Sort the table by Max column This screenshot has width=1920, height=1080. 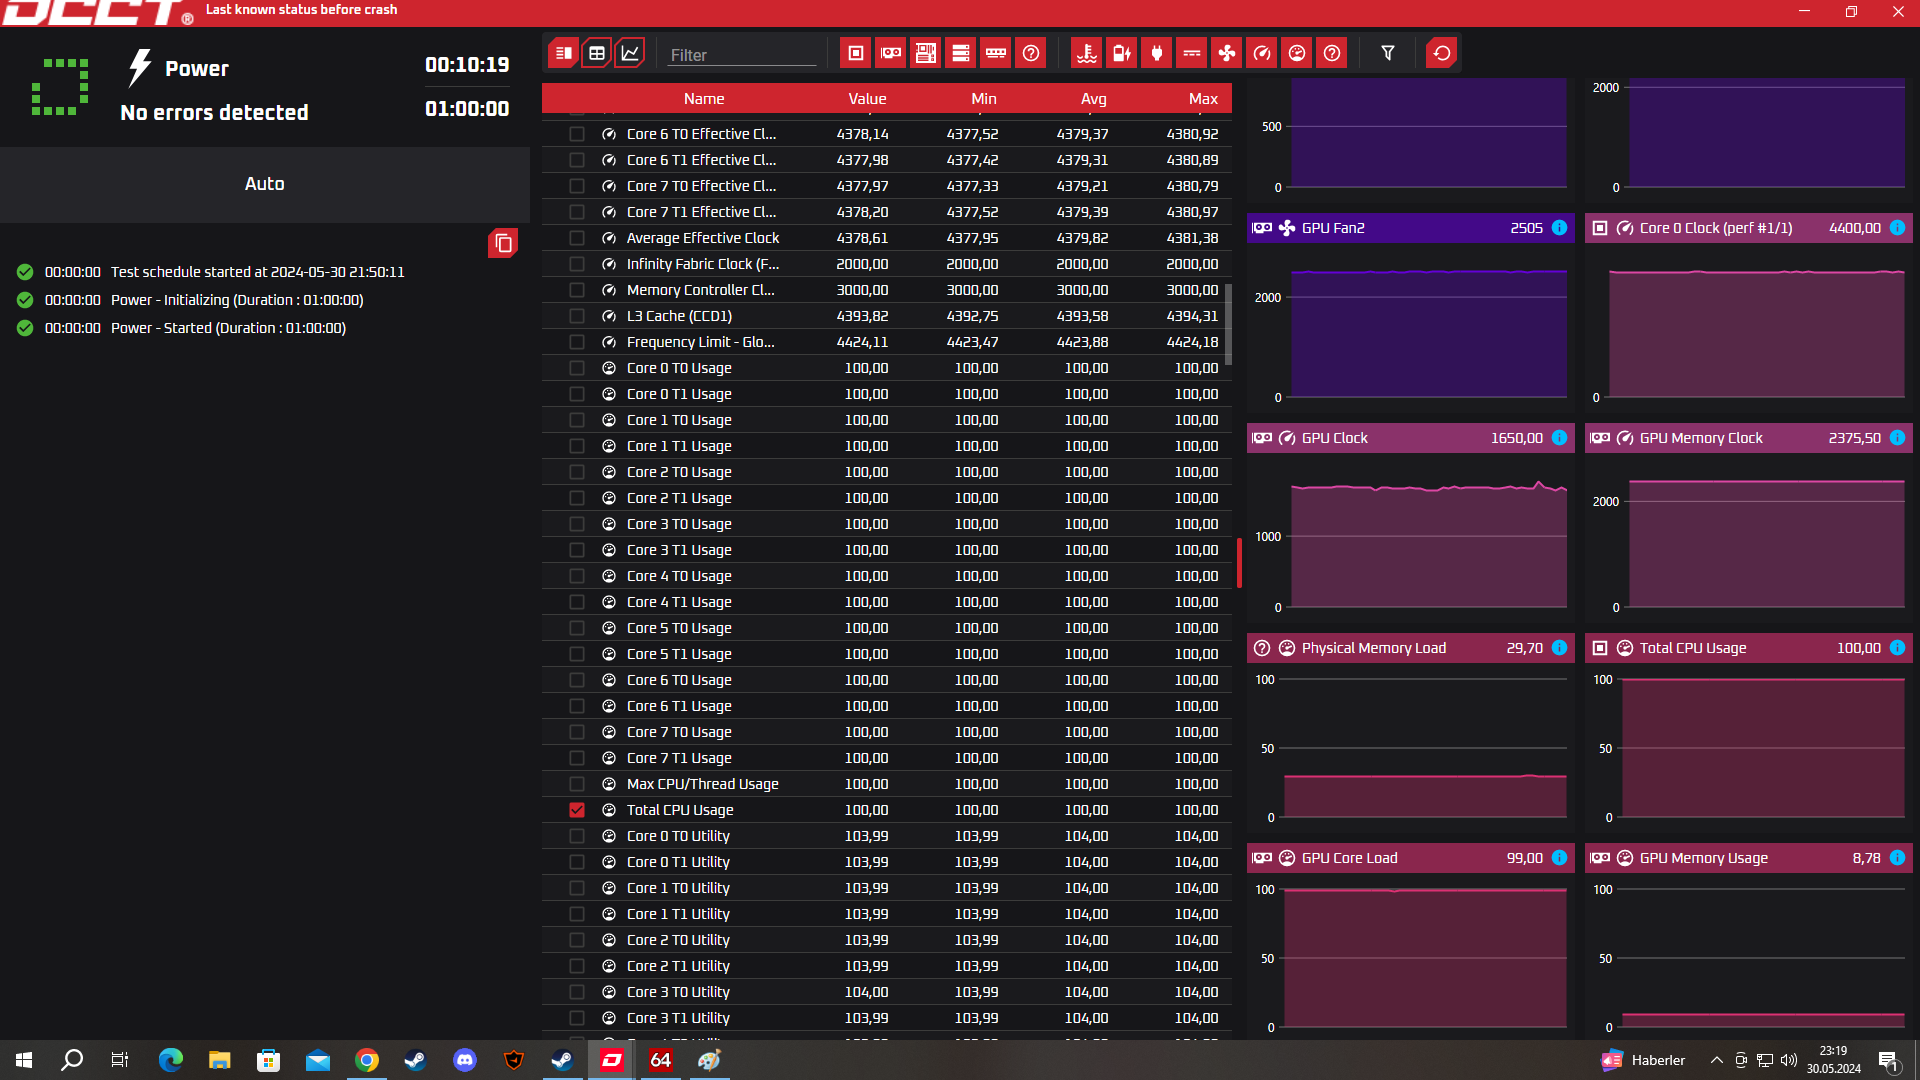tap(1203, 98)
